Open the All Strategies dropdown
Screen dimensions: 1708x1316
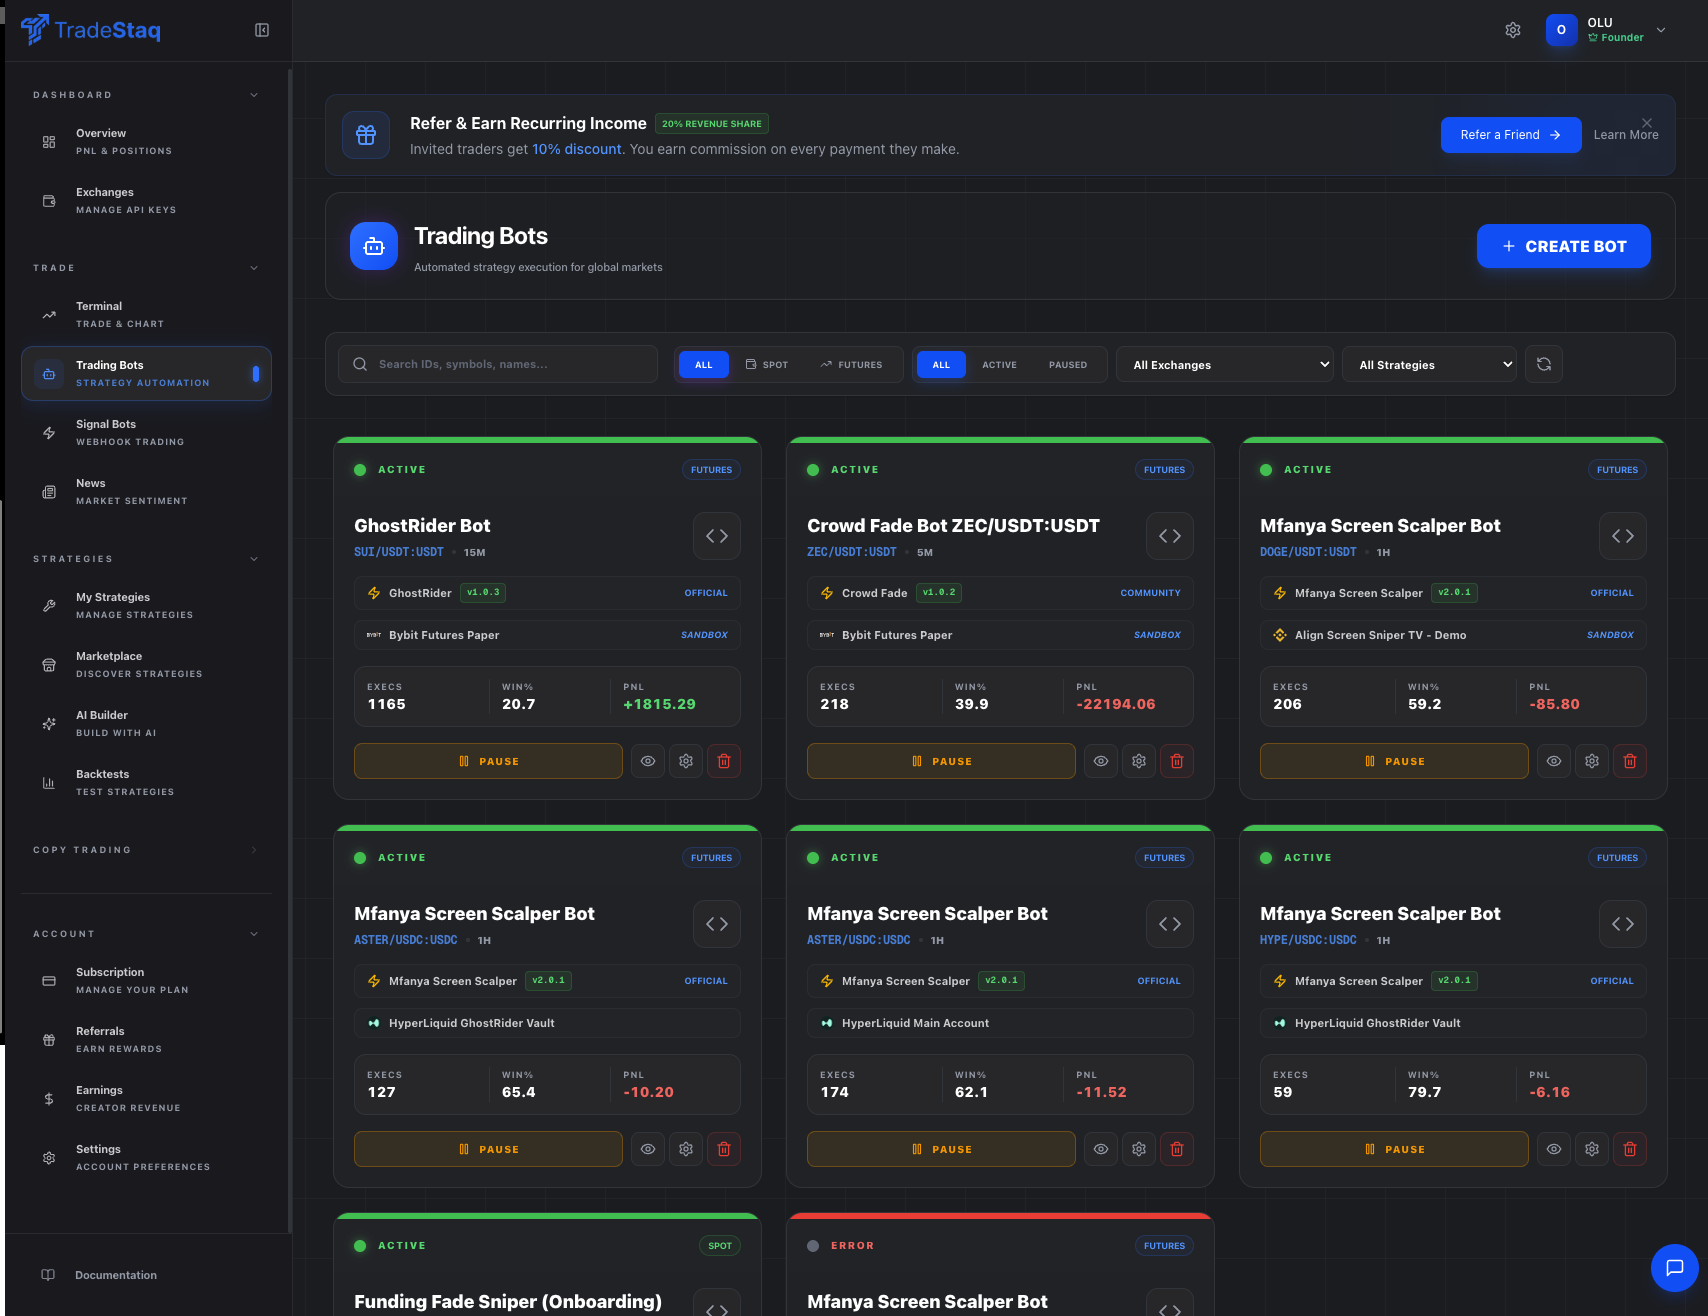1430,365
